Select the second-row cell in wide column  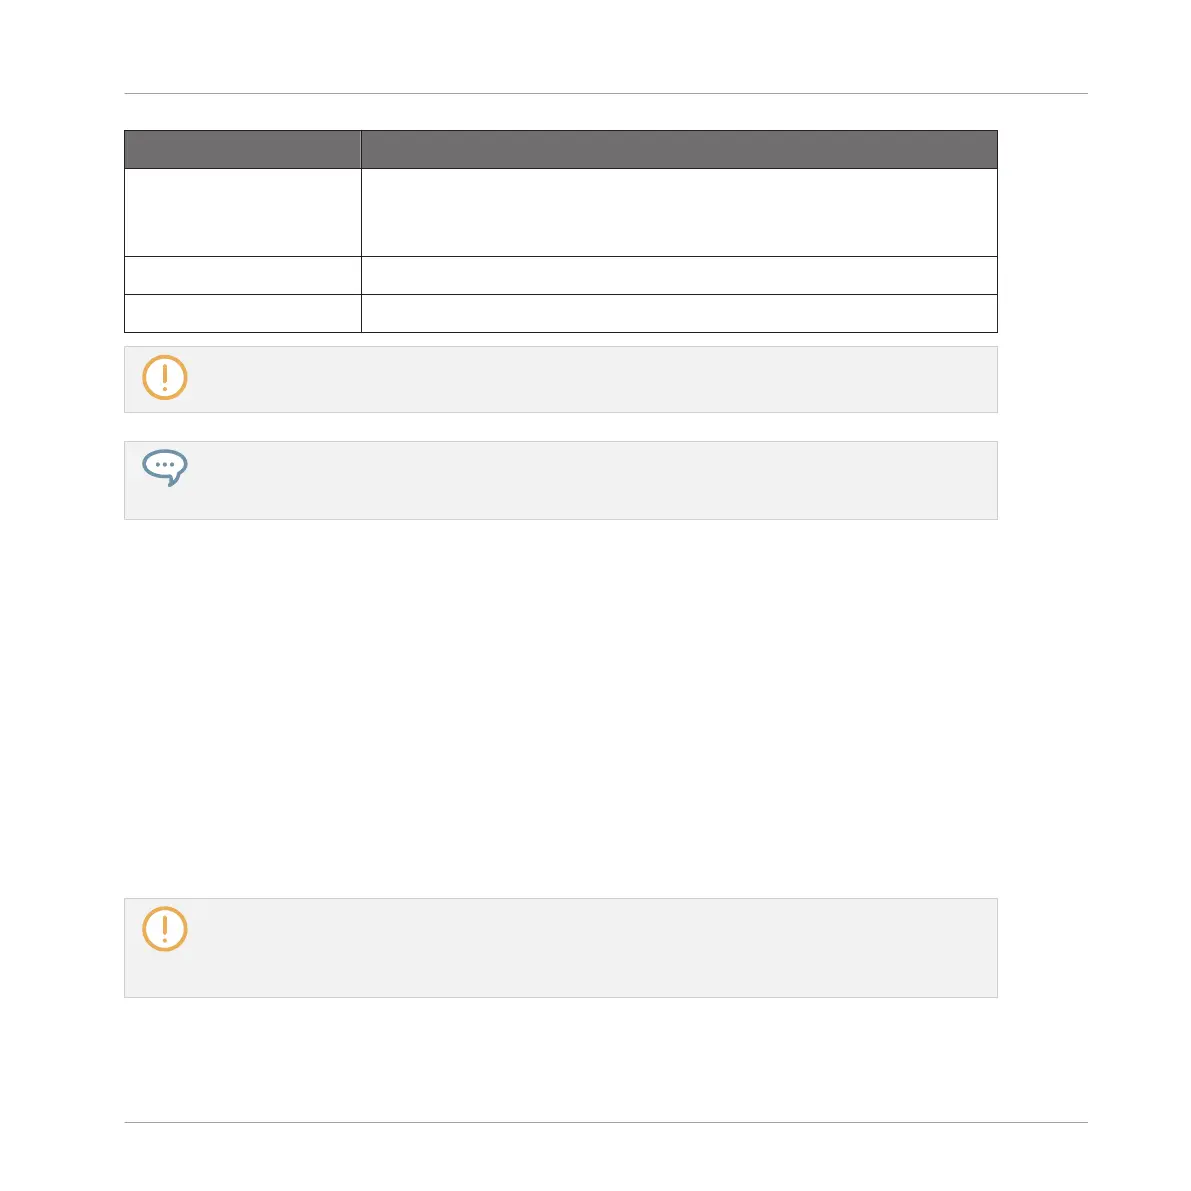(679, 276)
